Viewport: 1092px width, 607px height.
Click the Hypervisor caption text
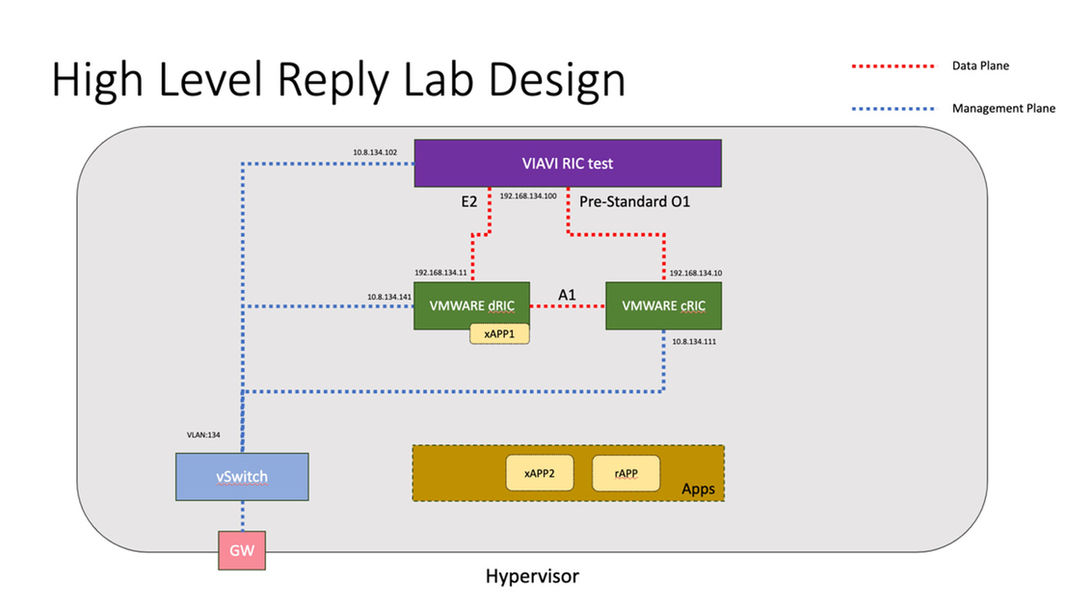[532, 577]
